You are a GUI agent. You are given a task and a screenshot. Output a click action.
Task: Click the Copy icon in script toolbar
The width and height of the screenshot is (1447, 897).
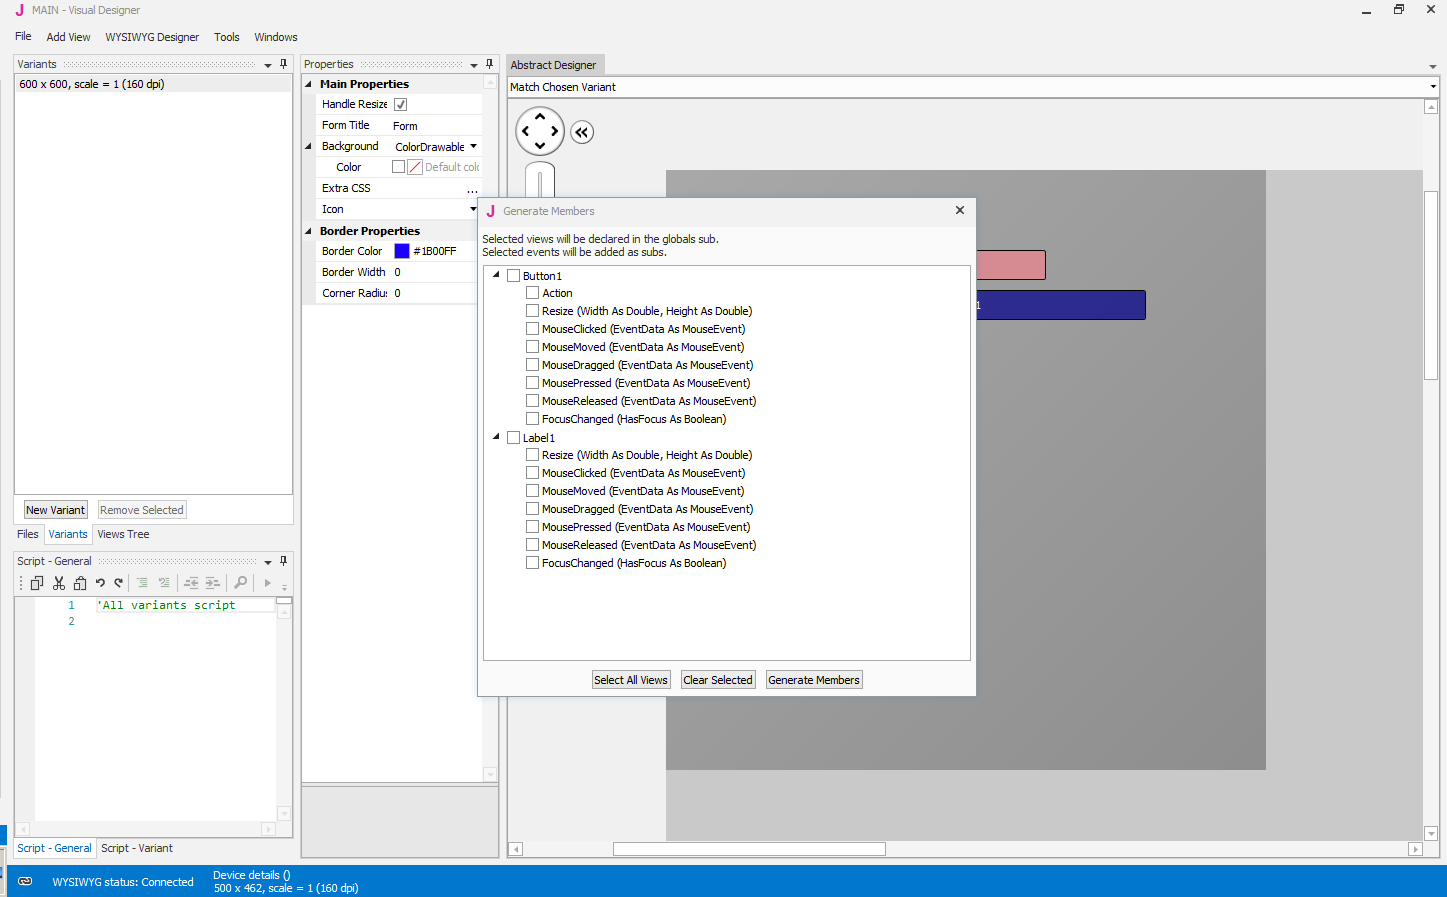[x=37, y=583]
